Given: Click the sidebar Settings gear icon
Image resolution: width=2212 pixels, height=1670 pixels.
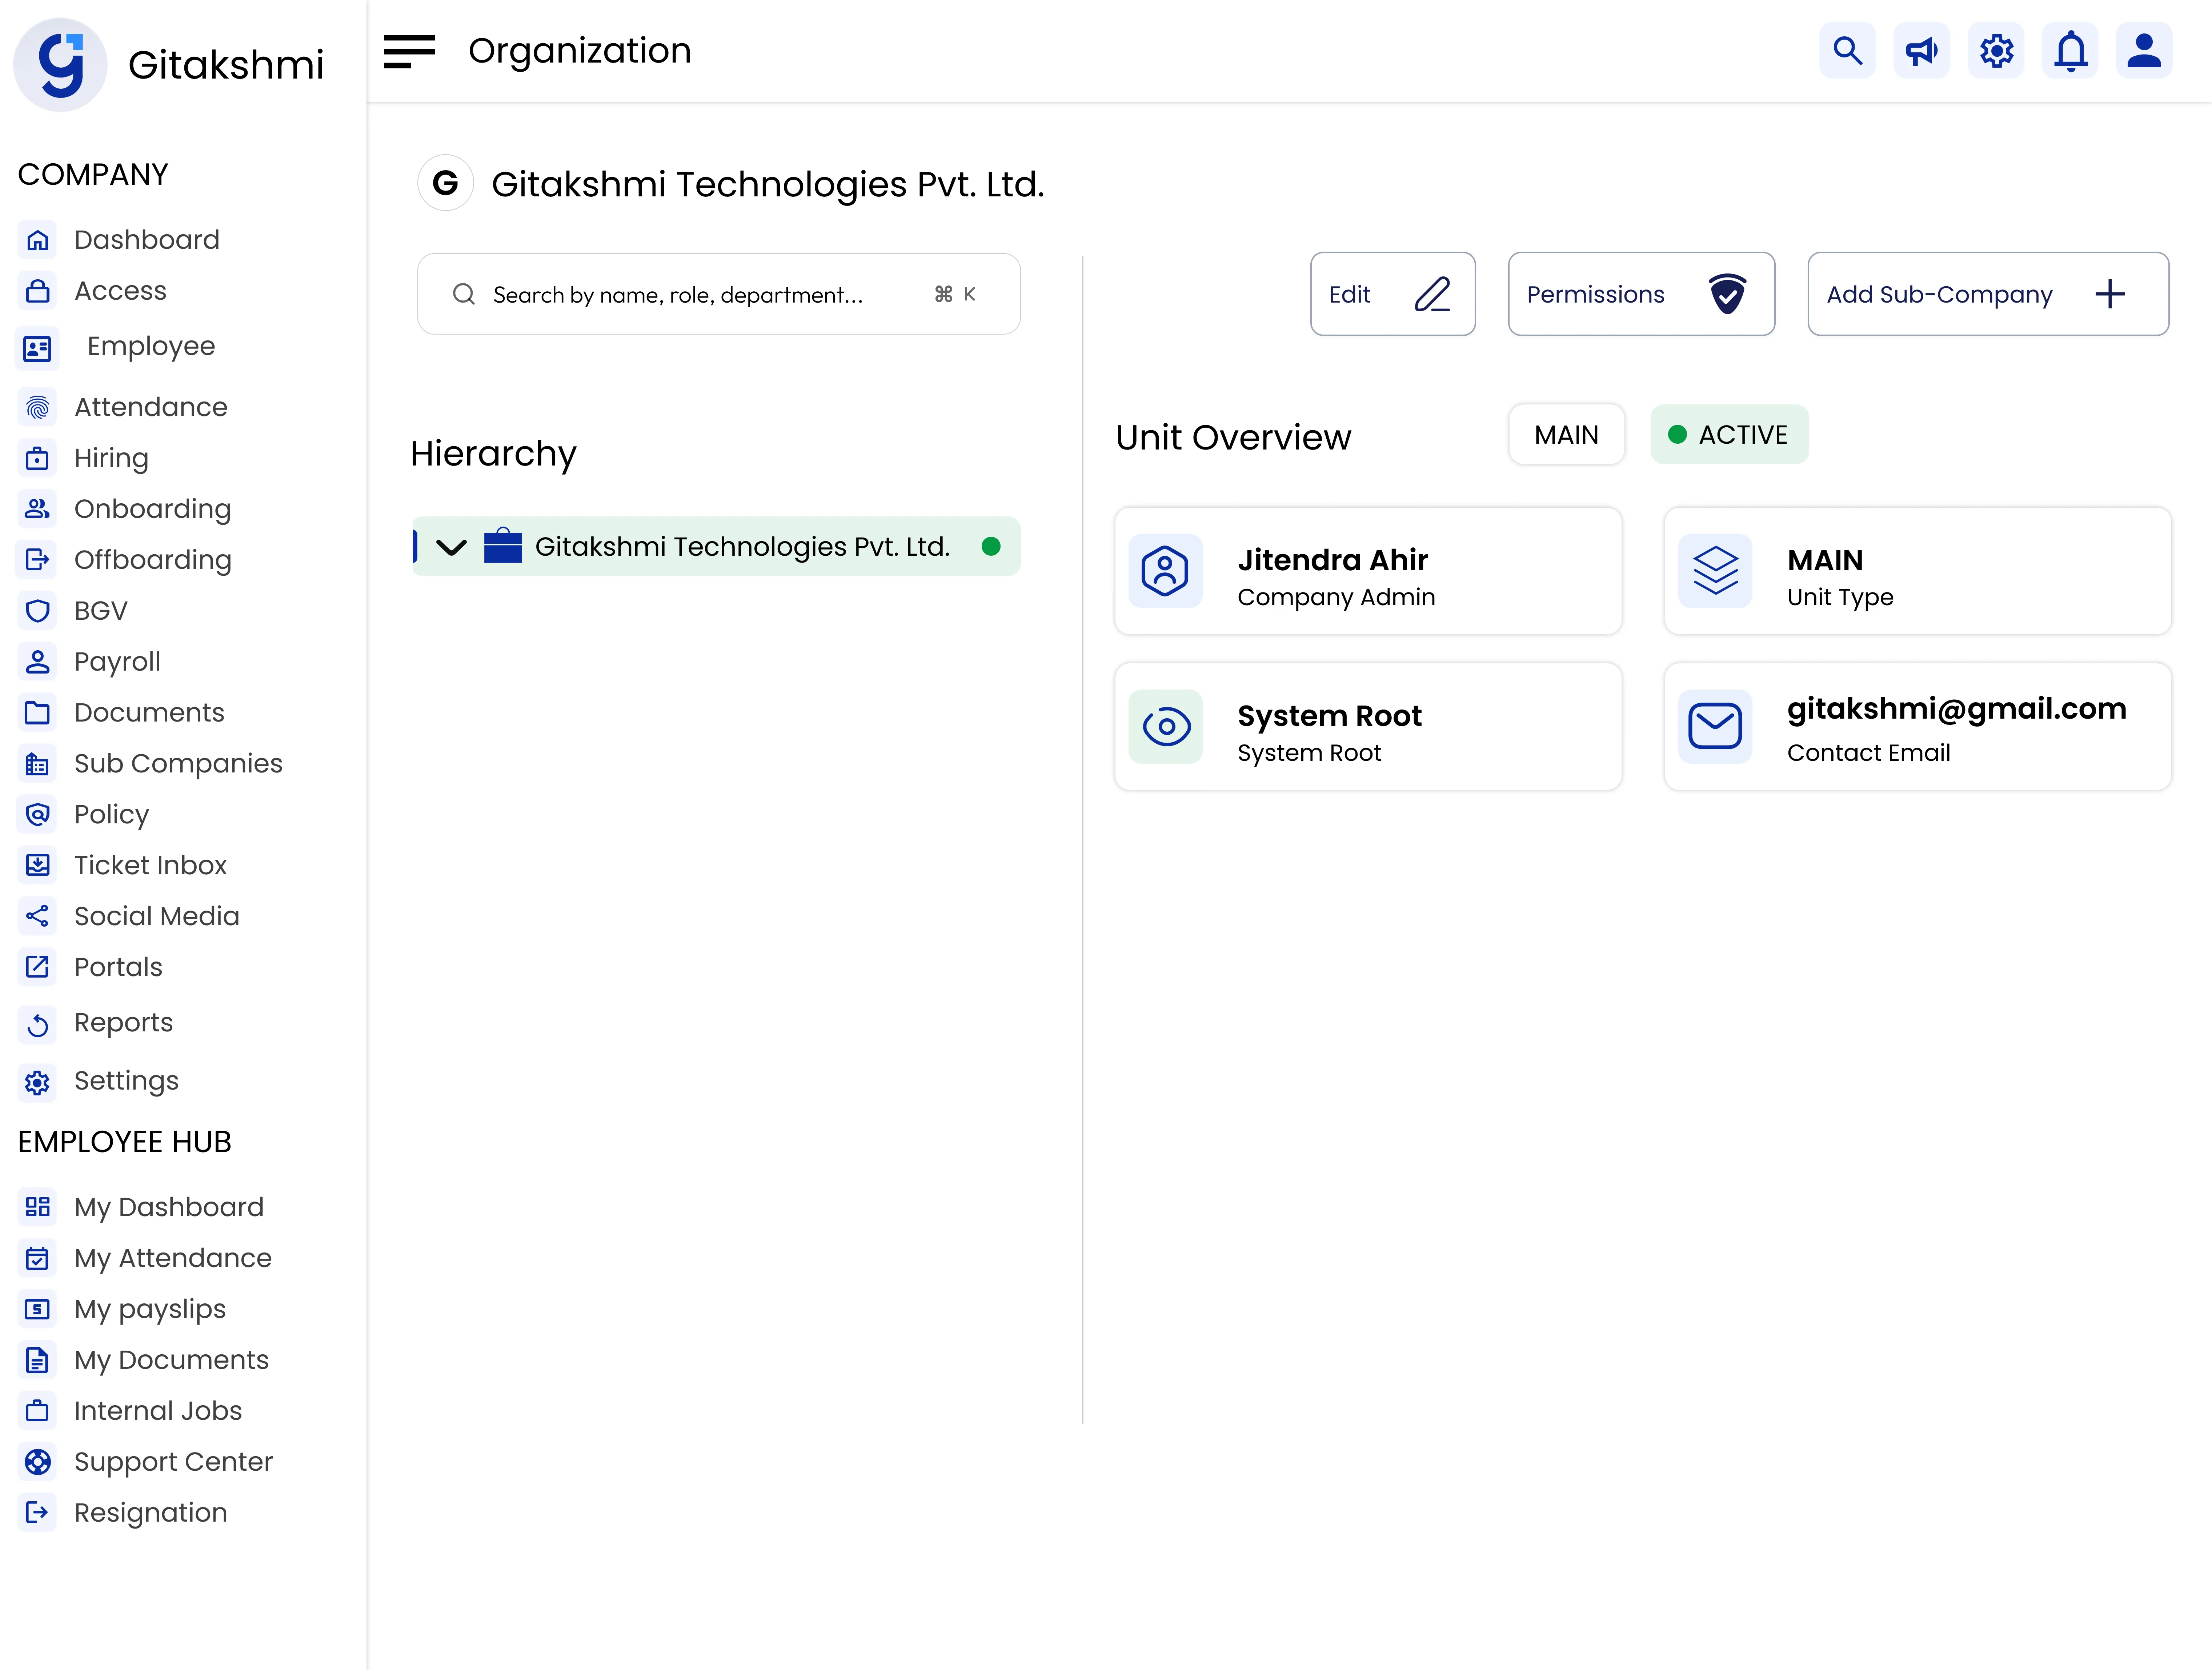Looking at the screenshot, I should pyautogui.click(x=37, y=1083).
